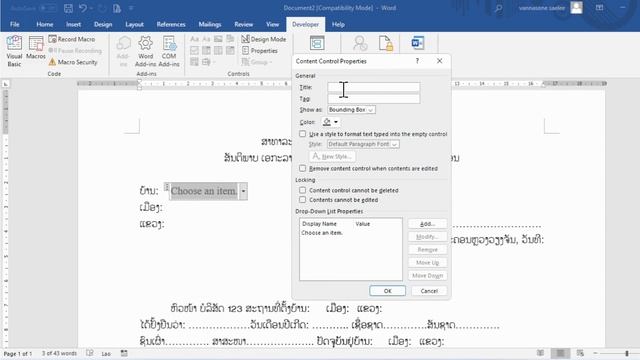
Task: Insert Check Box content control
Action: click(x=194, y=50)
